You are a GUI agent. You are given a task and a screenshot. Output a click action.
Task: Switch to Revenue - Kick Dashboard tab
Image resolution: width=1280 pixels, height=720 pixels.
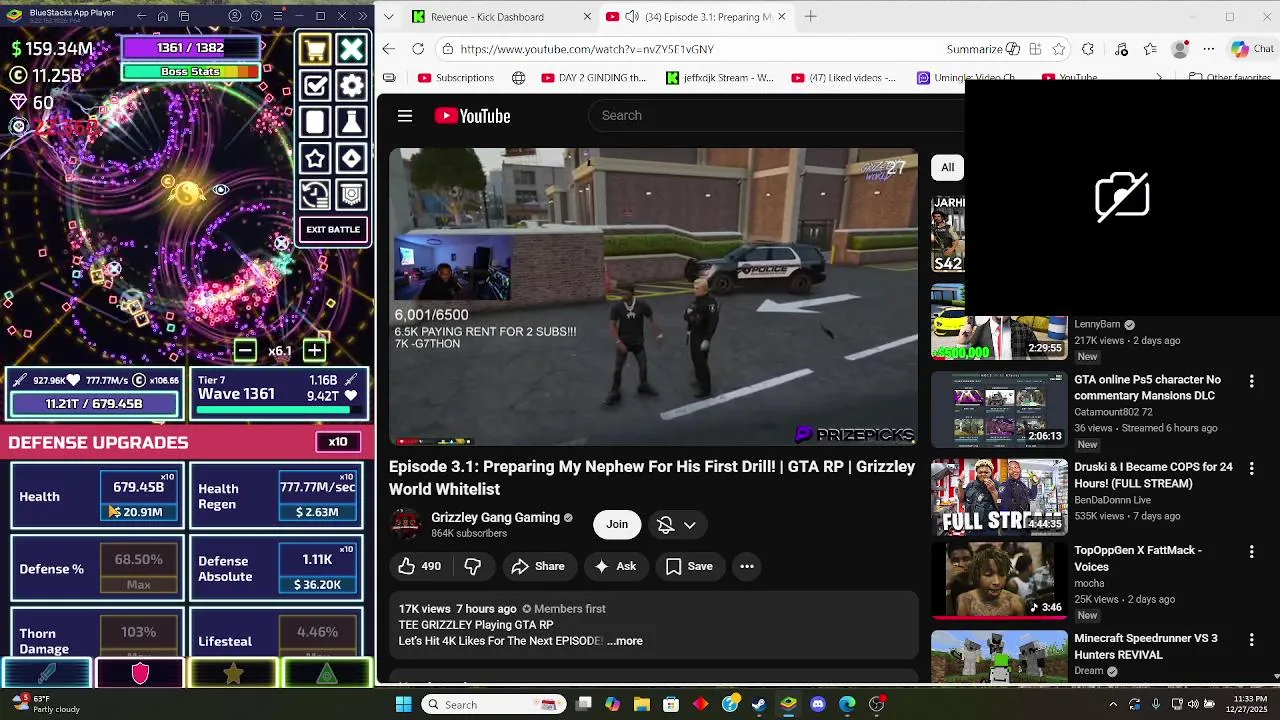487,17
